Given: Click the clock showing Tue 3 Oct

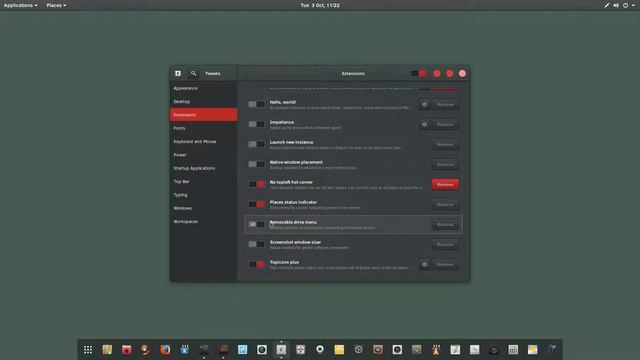Looking at the screenshot, I should 320,5.
